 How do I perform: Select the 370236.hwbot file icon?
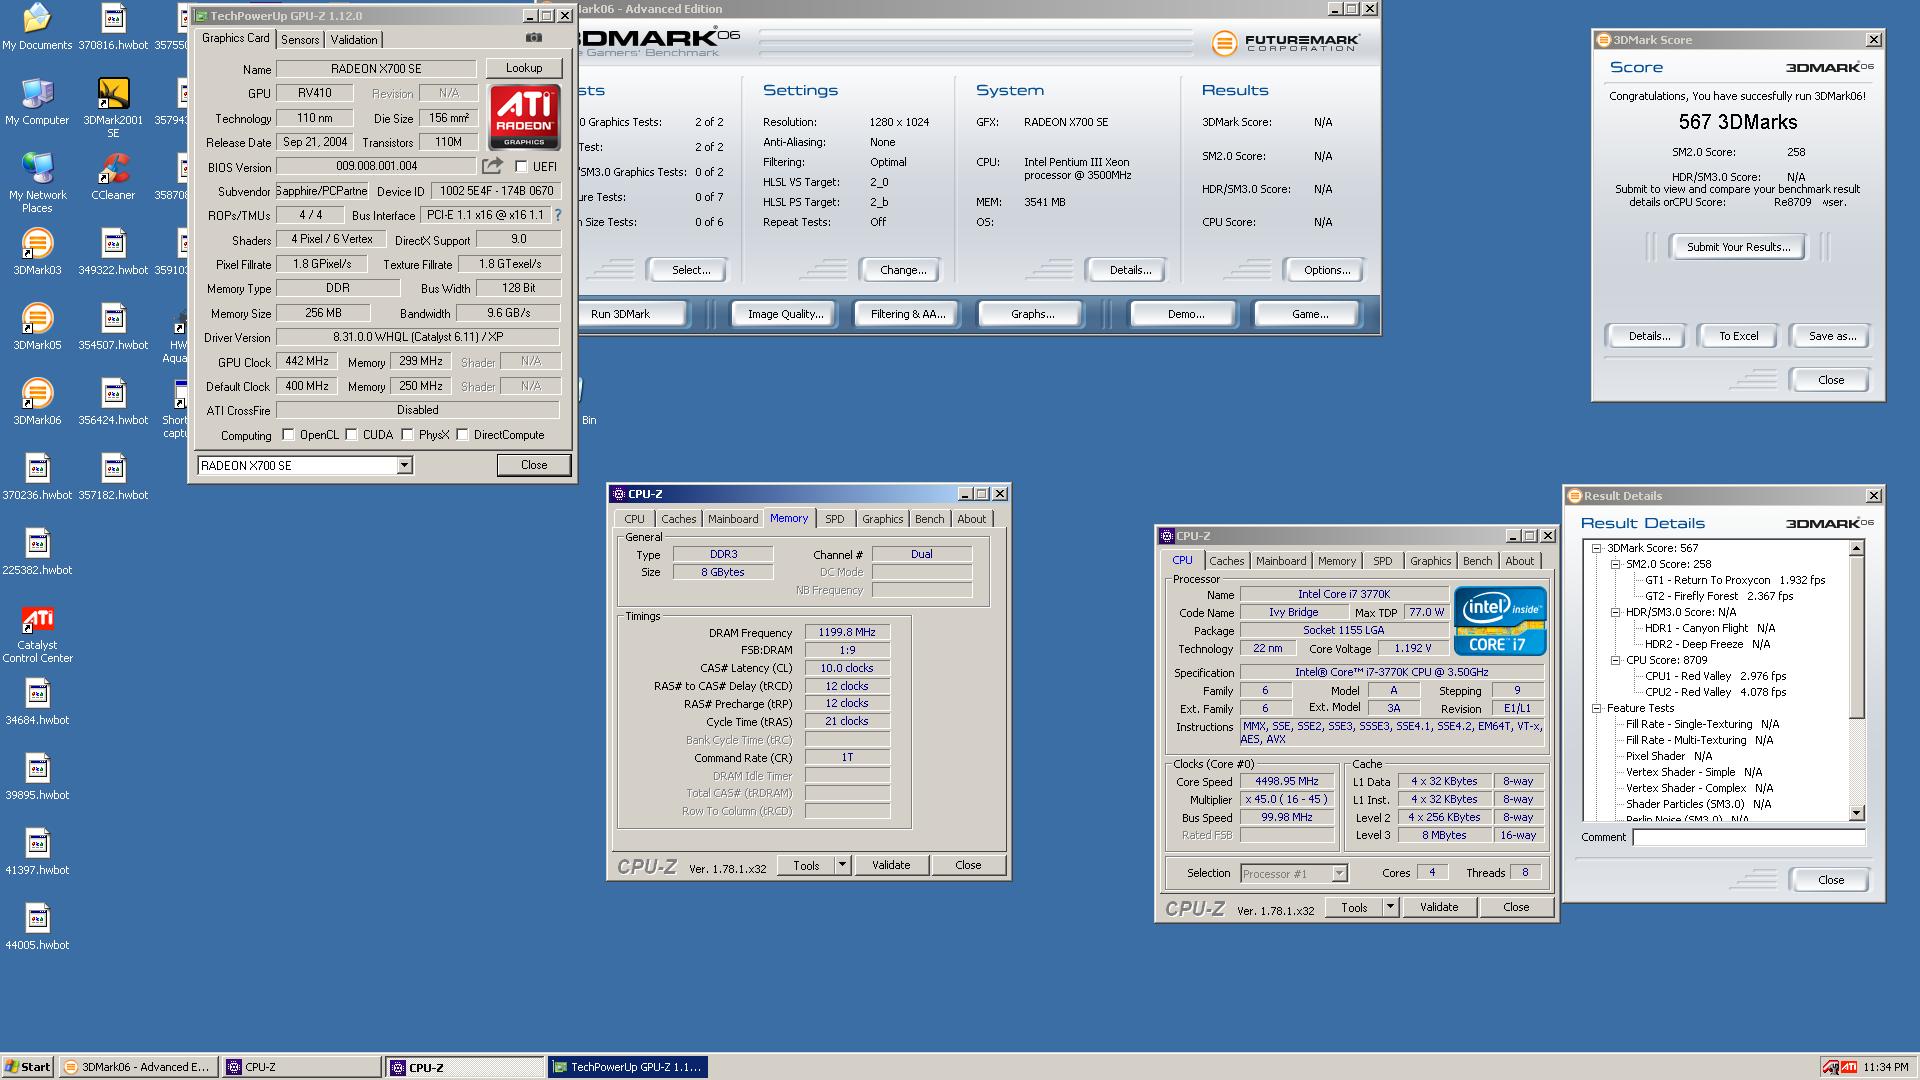37,476
